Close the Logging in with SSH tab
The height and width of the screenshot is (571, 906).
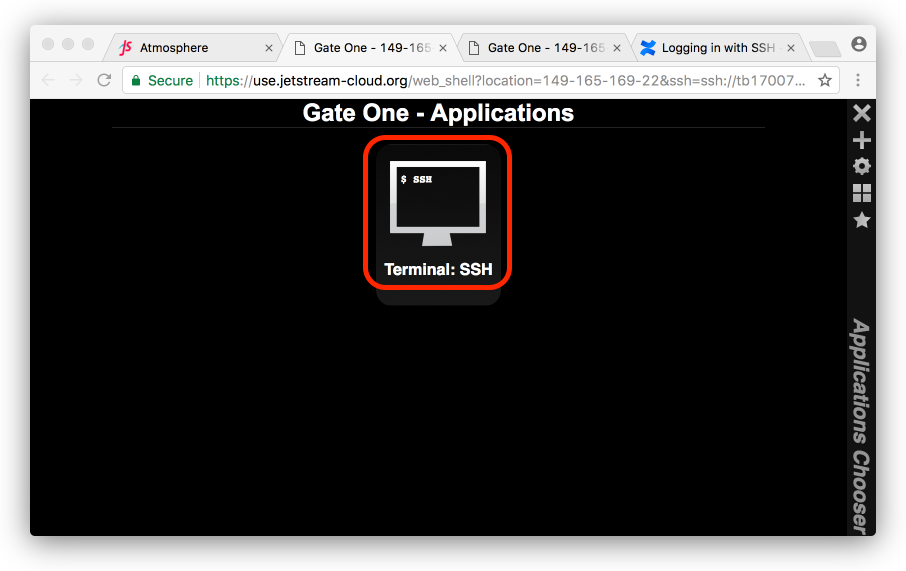pyautogui.click(x=791, y=48)
